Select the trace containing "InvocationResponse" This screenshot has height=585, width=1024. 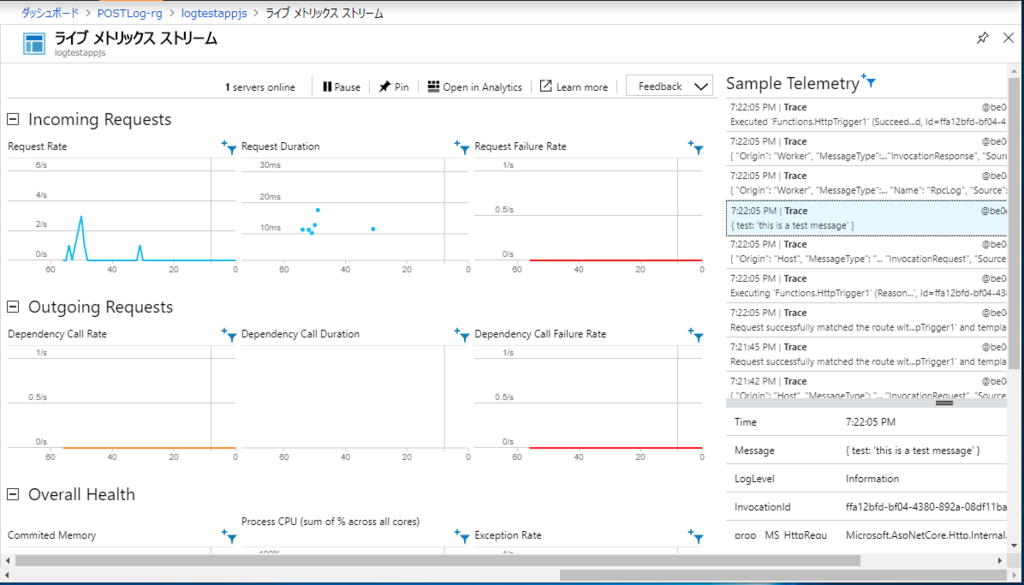pyautogui.click(x=866, y=148)
